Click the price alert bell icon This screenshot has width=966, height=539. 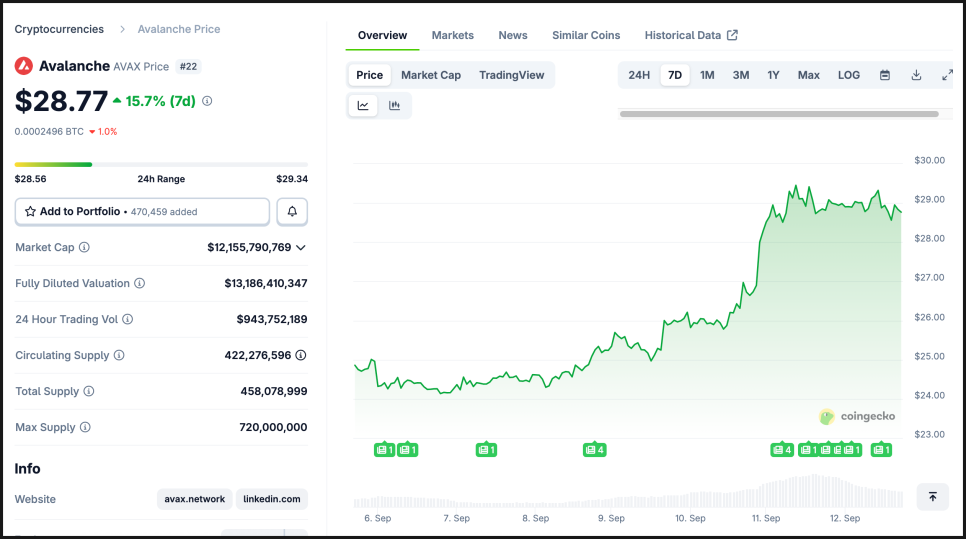click(x=292, y=211)
